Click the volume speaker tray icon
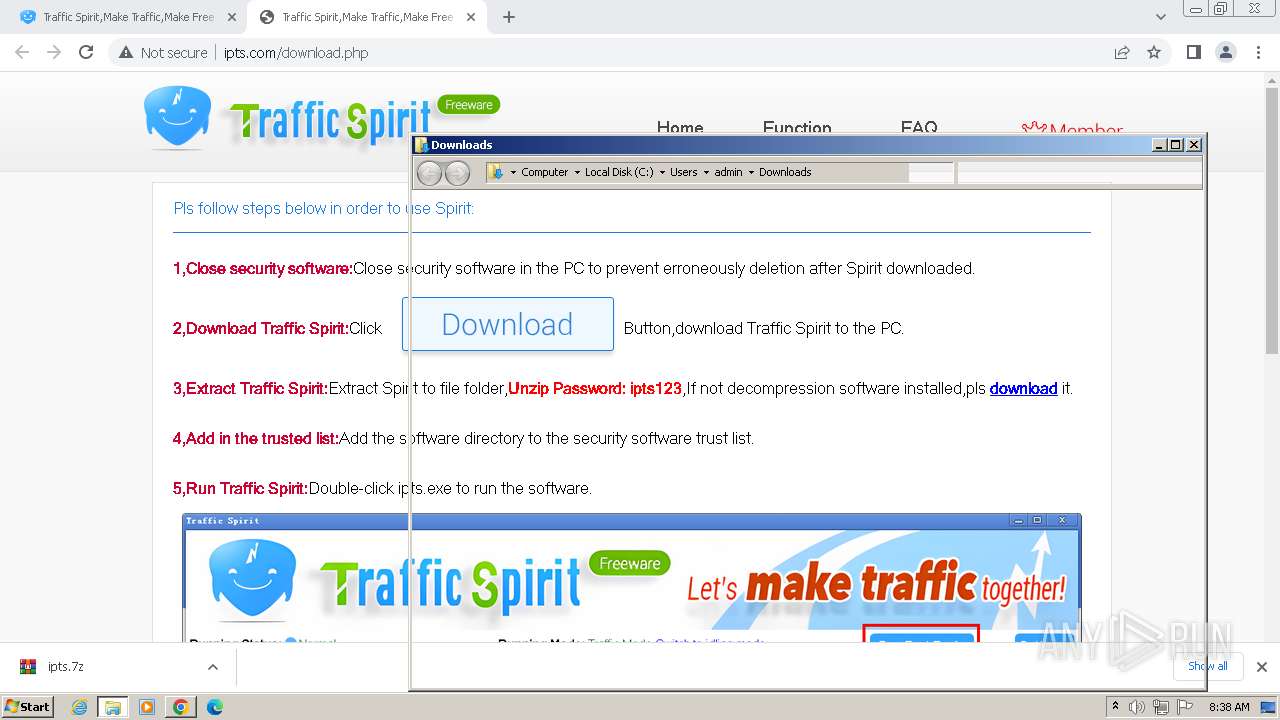 (1137, 707)
